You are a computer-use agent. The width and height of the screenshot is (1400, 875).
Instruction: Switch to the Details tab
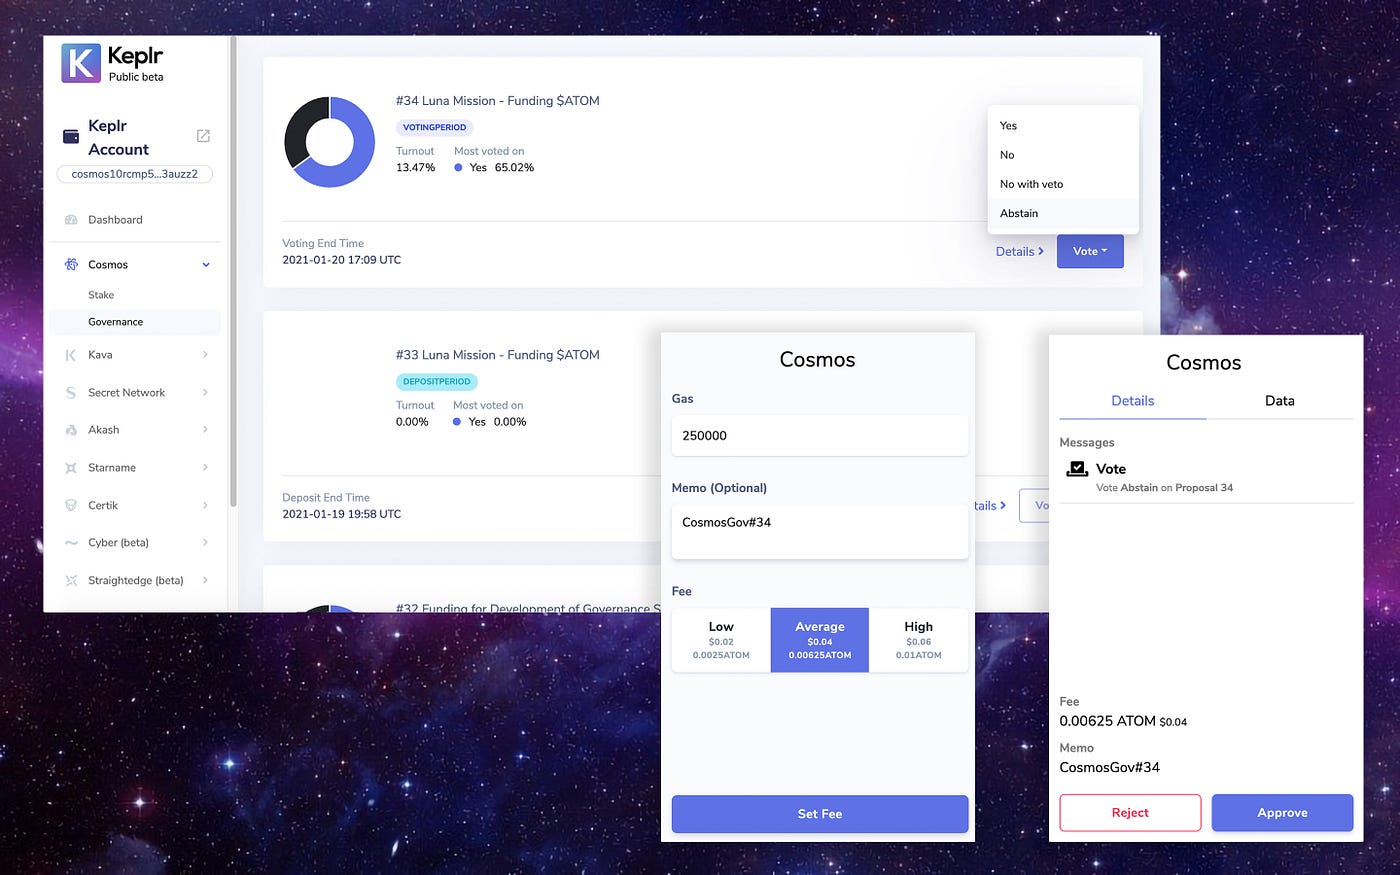(1133, 401)
